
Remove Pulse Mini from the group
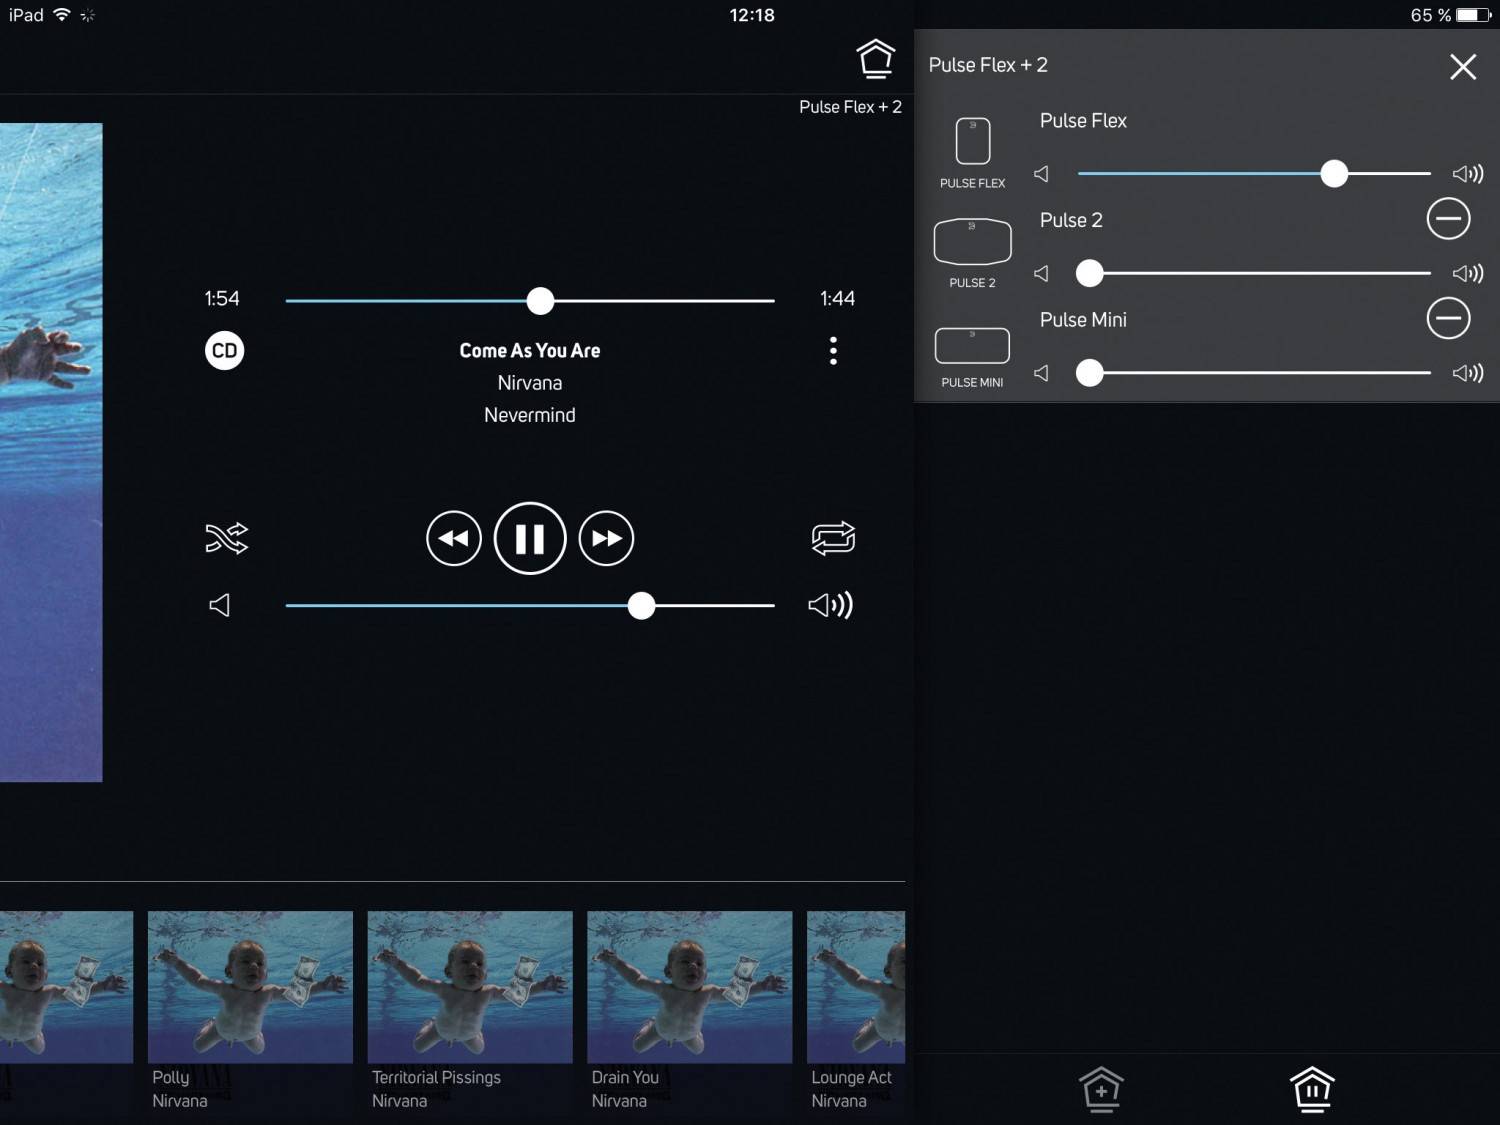(1448, 318)
